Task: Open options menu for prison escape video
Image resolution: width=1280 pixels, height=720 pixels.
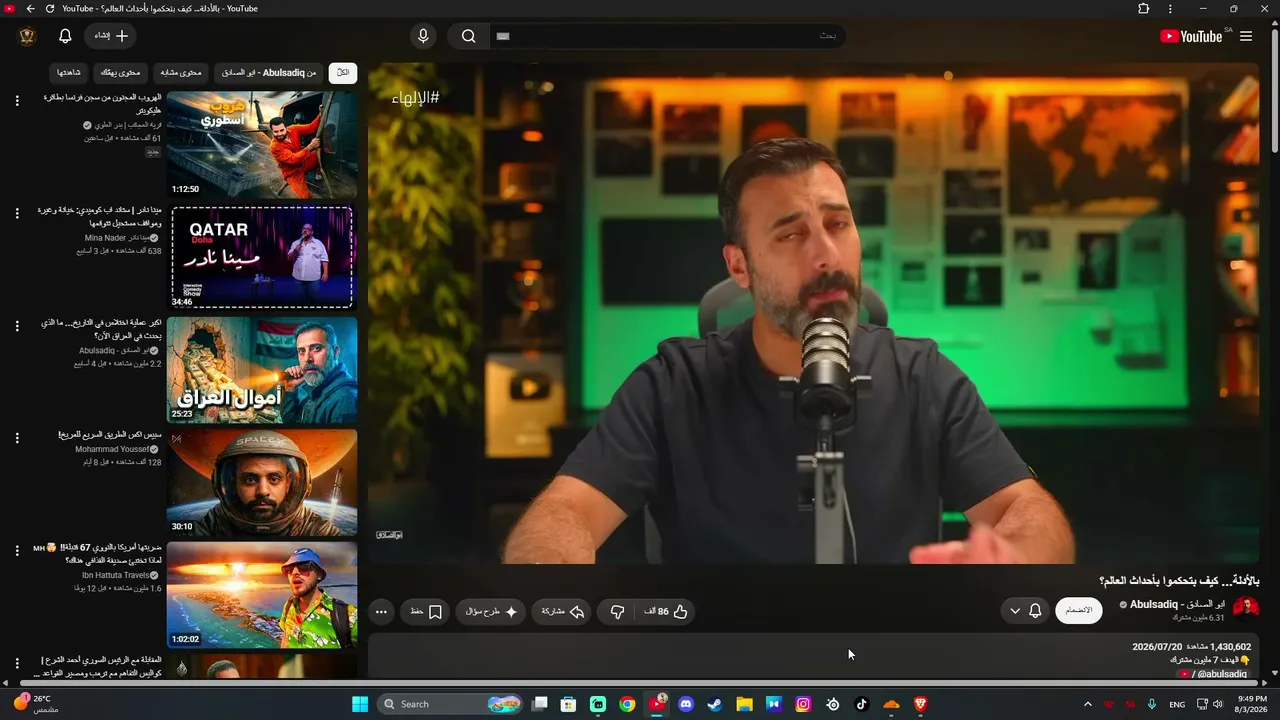Action: 17,101
